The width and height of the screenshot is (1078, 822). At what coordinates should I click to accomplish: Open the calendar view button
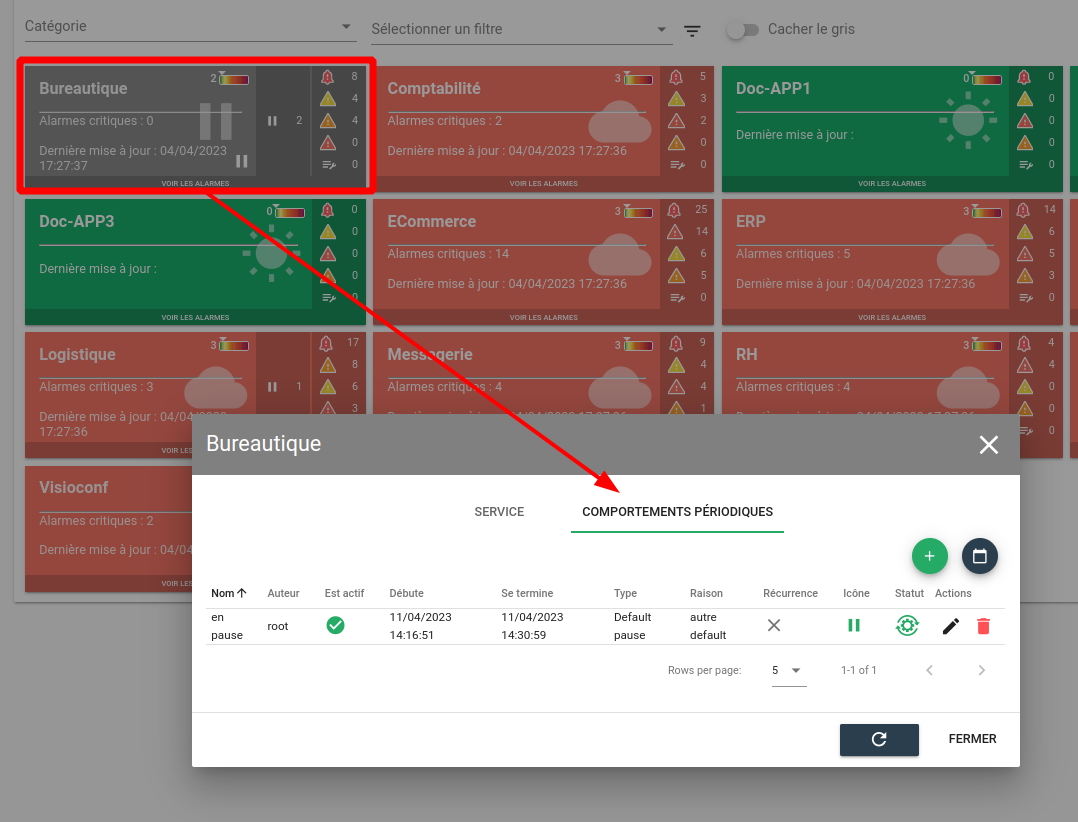[980, 556]
